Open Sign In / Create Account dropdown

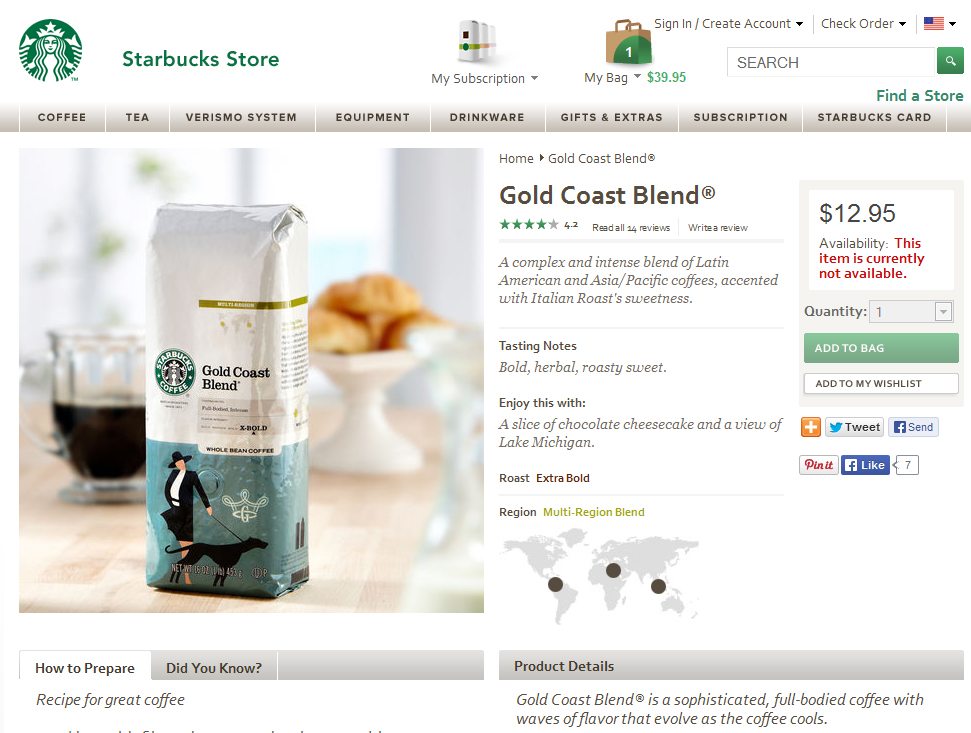(x=729, y=24)
